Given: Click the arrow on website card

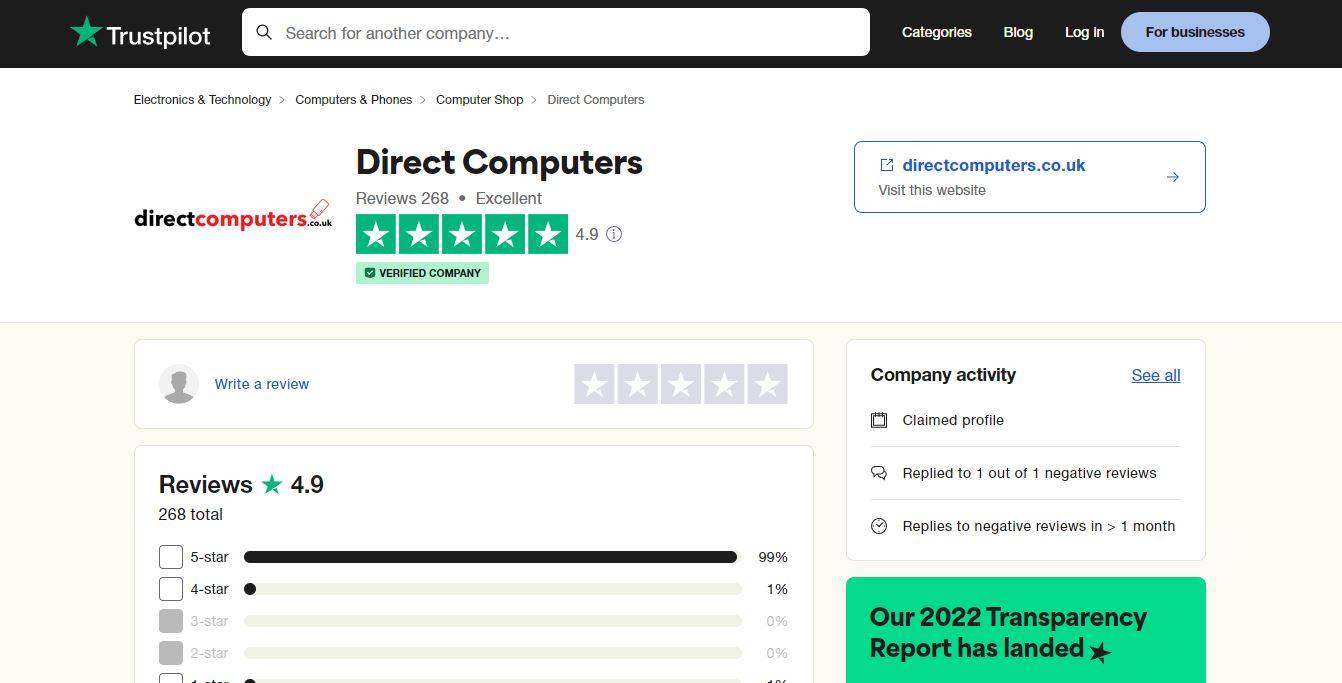Looking at the screenshot, I should coord(1173,177).
